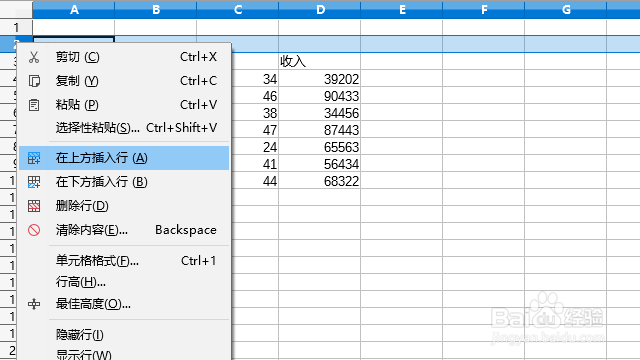The image size is (640, 360).
Task: Choose 复制 (Y) menu entry
Action: (x=124, y=81)
